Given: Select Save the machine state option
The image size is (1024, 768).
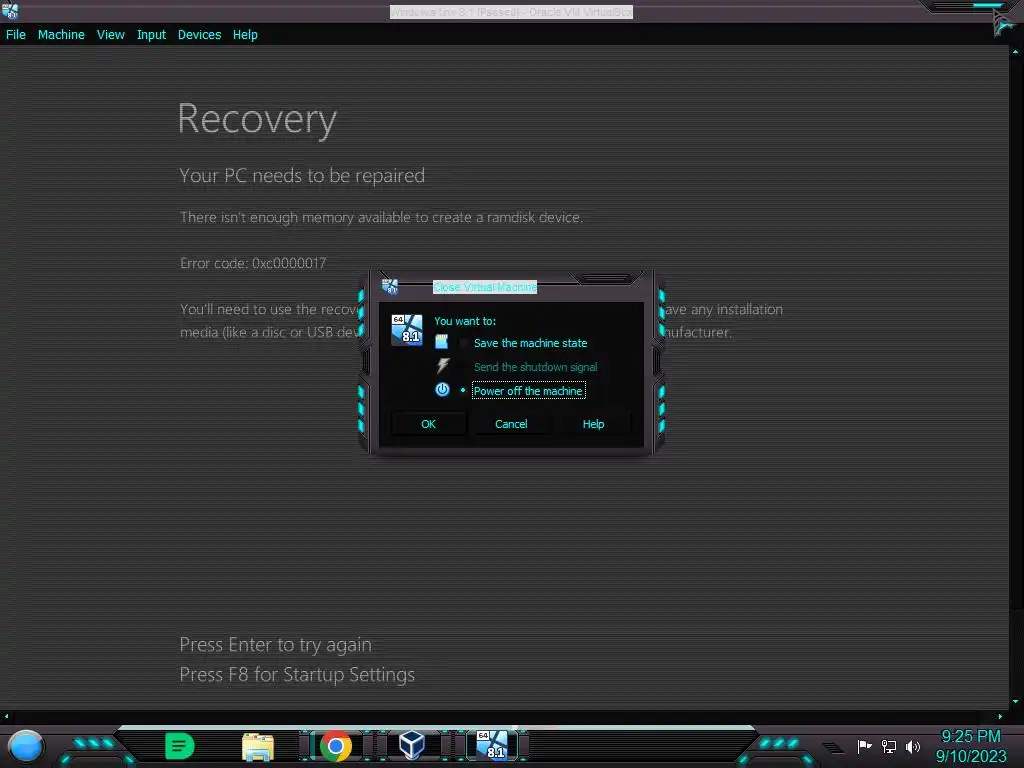Looking at the screenshot, I should [x=530, y=343].
